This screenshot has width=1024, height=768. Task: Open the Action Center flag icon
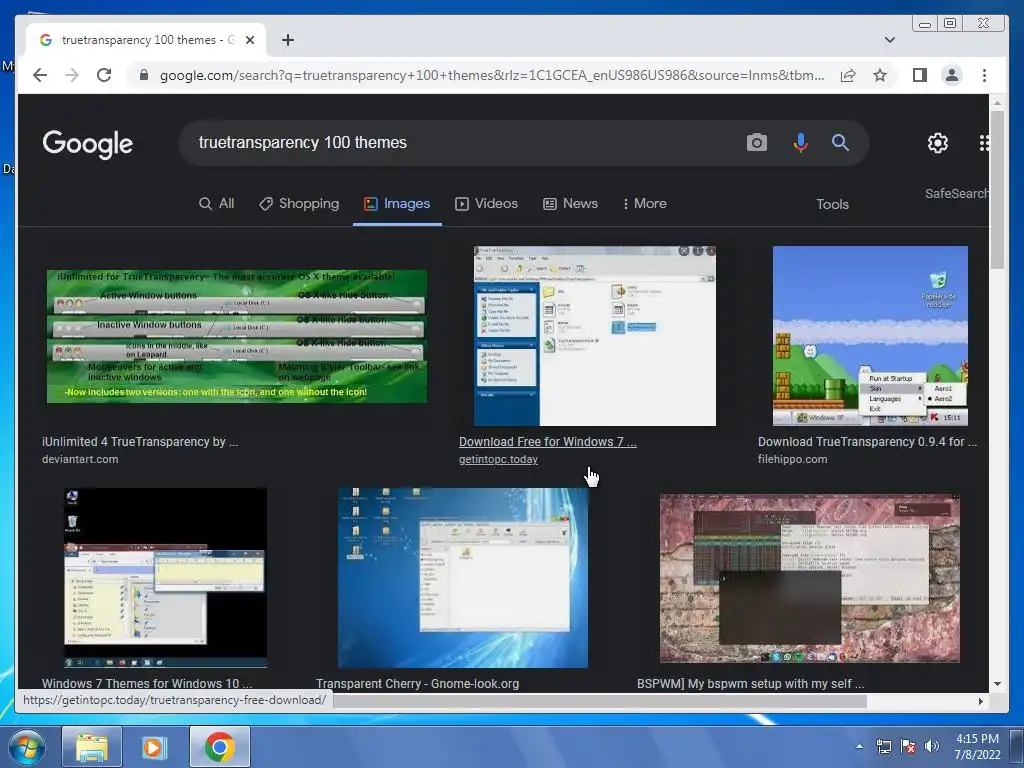point(908,746)
